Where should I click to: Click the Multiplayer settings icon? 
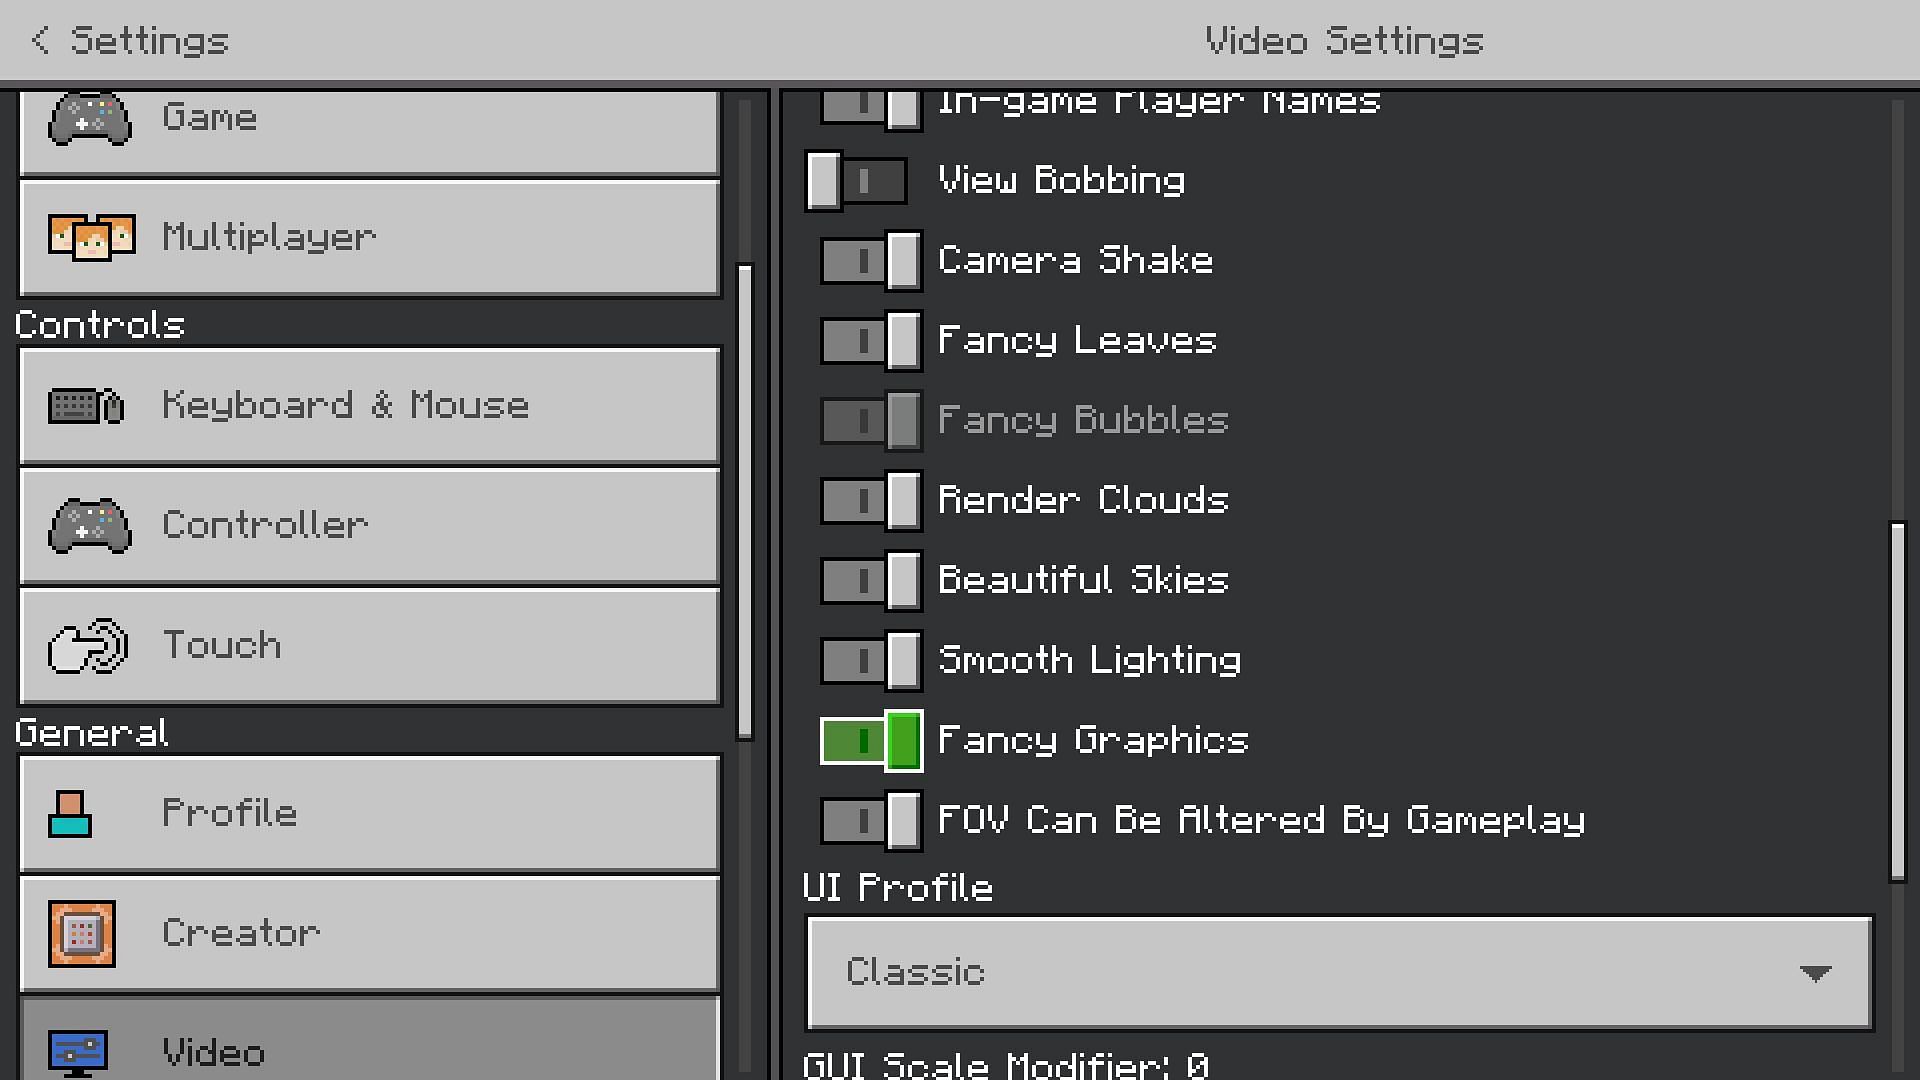[90, 236]
